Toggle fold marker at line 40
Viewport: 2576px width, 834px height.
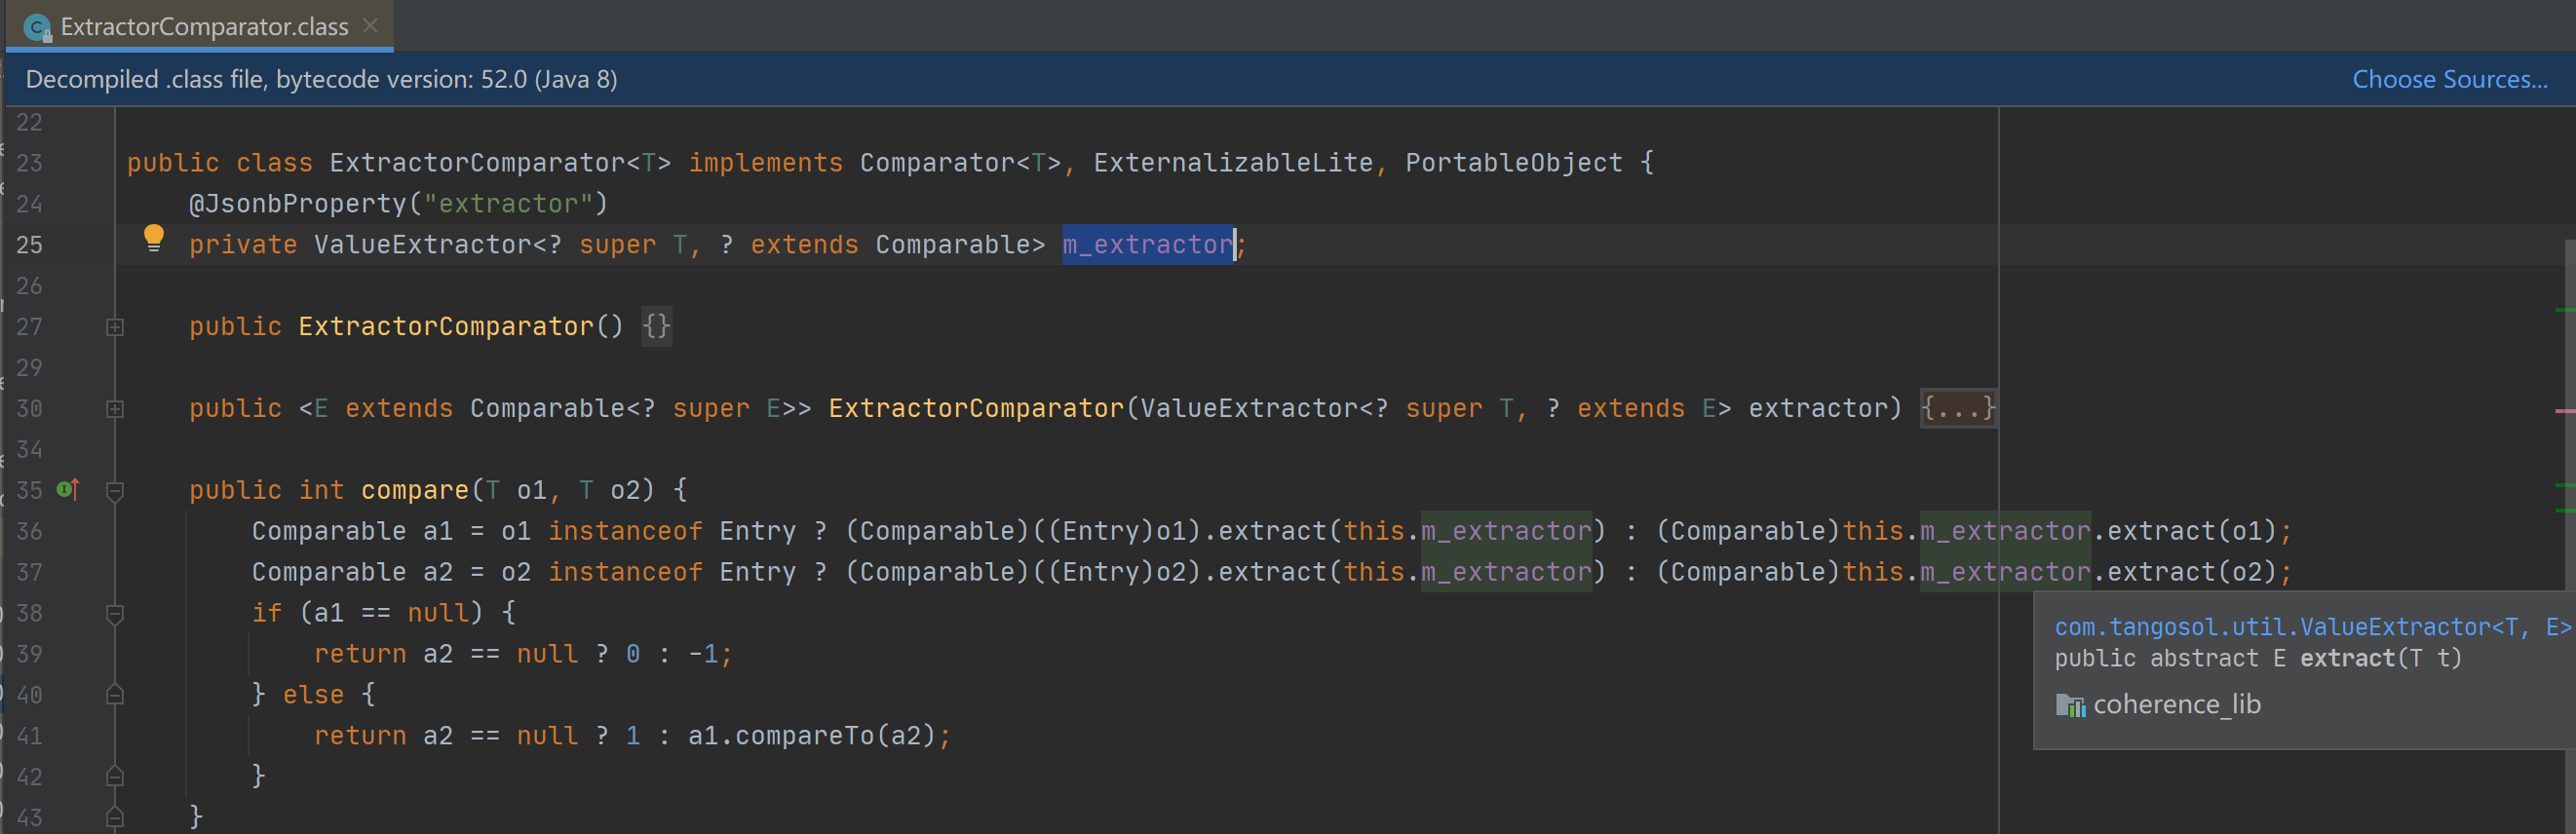coord(115,695)
